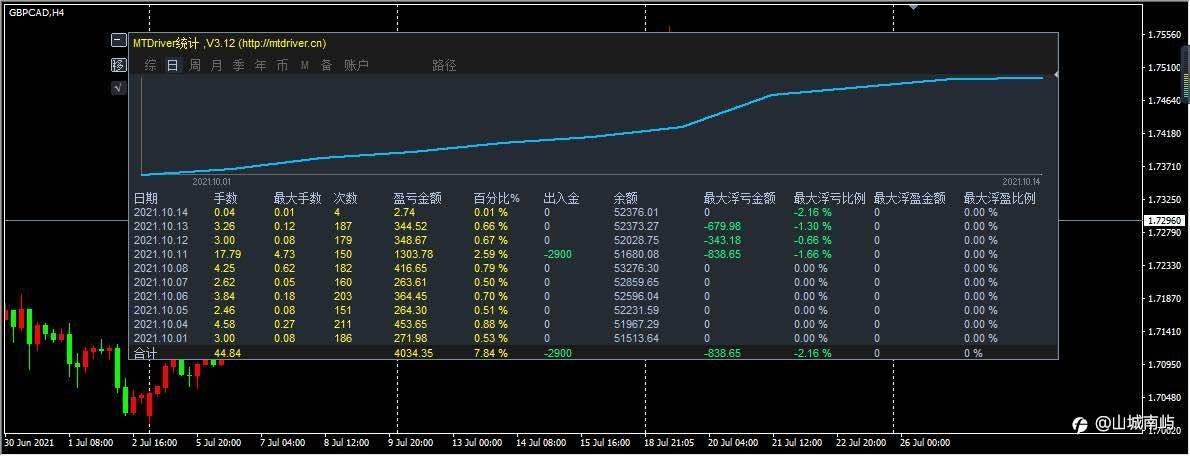Viewport: 1190px width, 456px height.
Task: Open the 备 notes tab
Action: coord(326,66)
